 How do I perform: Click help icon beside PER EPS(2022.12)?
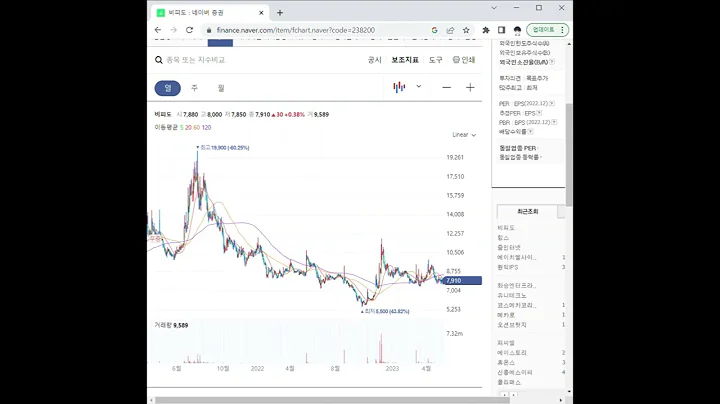tap(552, 104)
